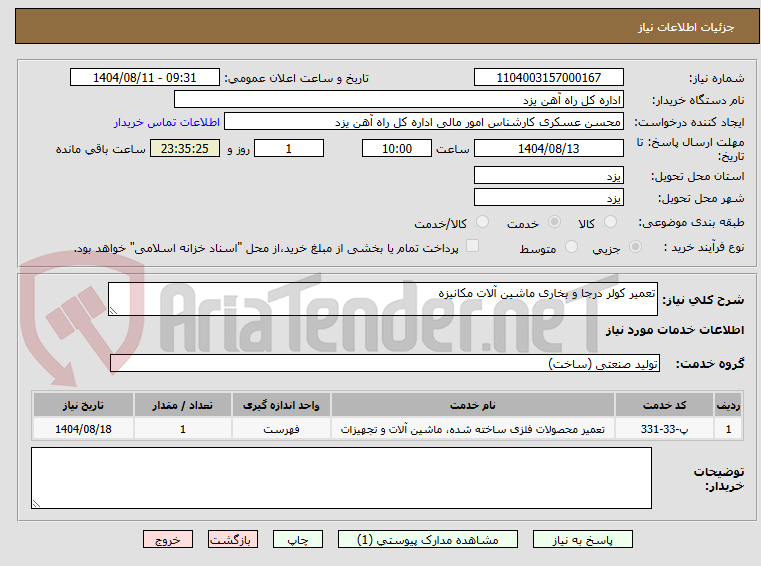Click the طبقه بندی موضوعی label
This screenshot has width=761, height=566.
[691, 222]
